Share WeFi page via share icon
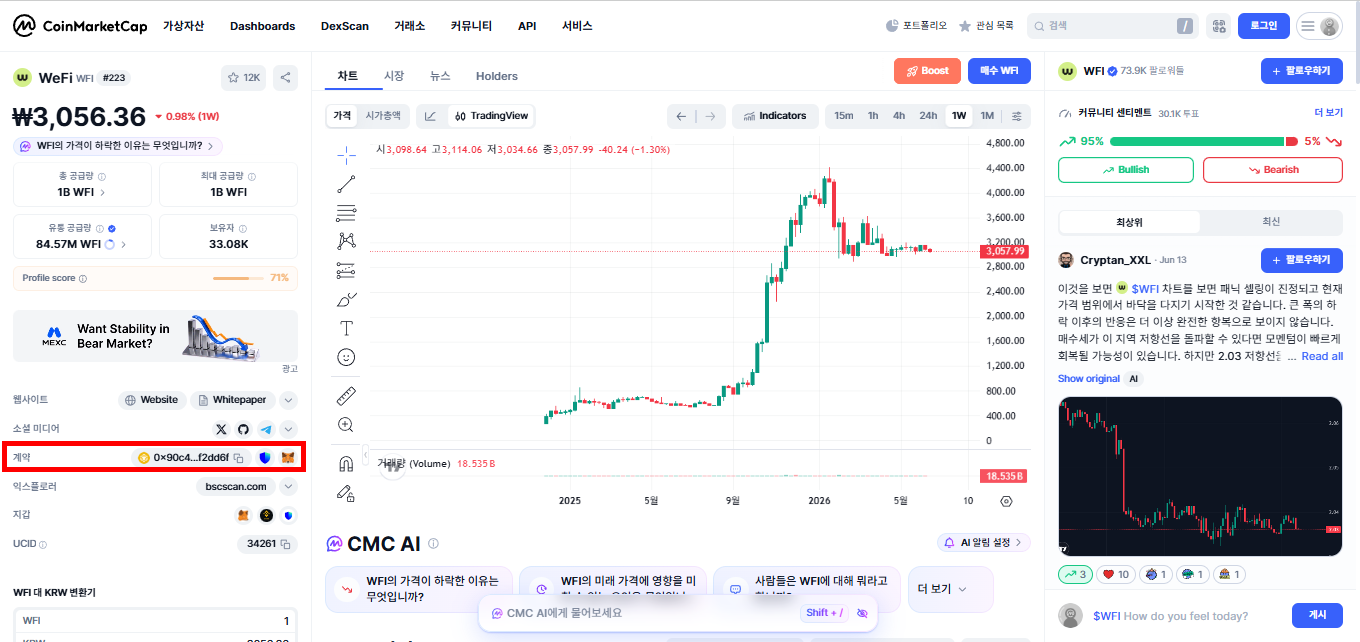The width and height of the screenshot is (1360, 642). (x=285, y=77)
